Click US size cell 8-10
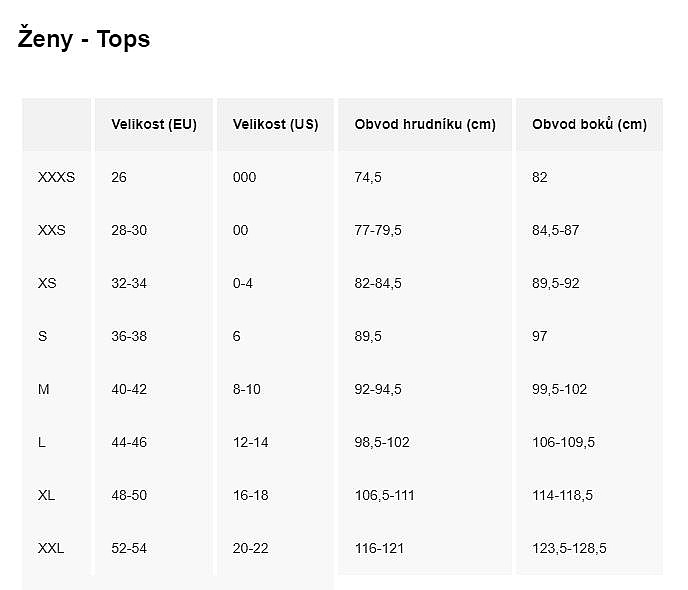The height and width of the screenshot is (590, 688). point(247,389)
